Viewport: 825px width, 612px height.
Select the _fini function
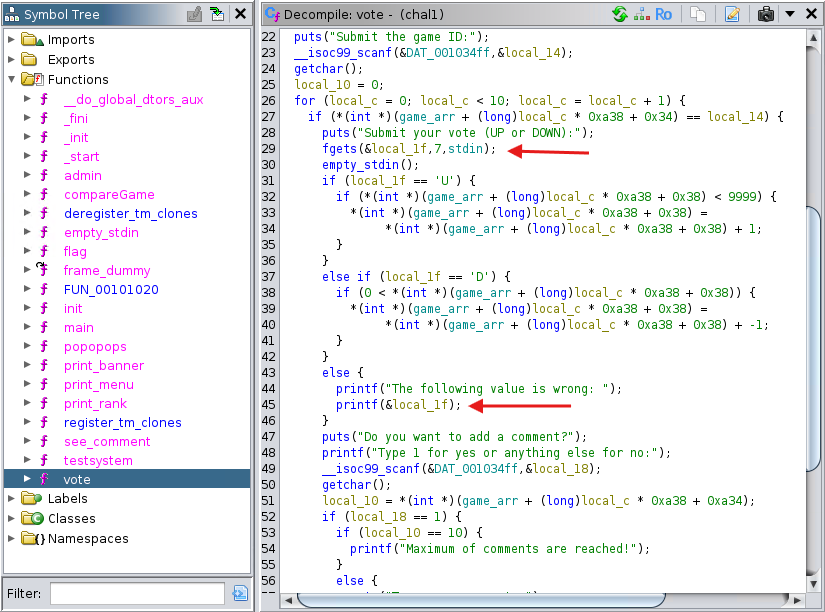pyautogui.click(x=76, y=118)
